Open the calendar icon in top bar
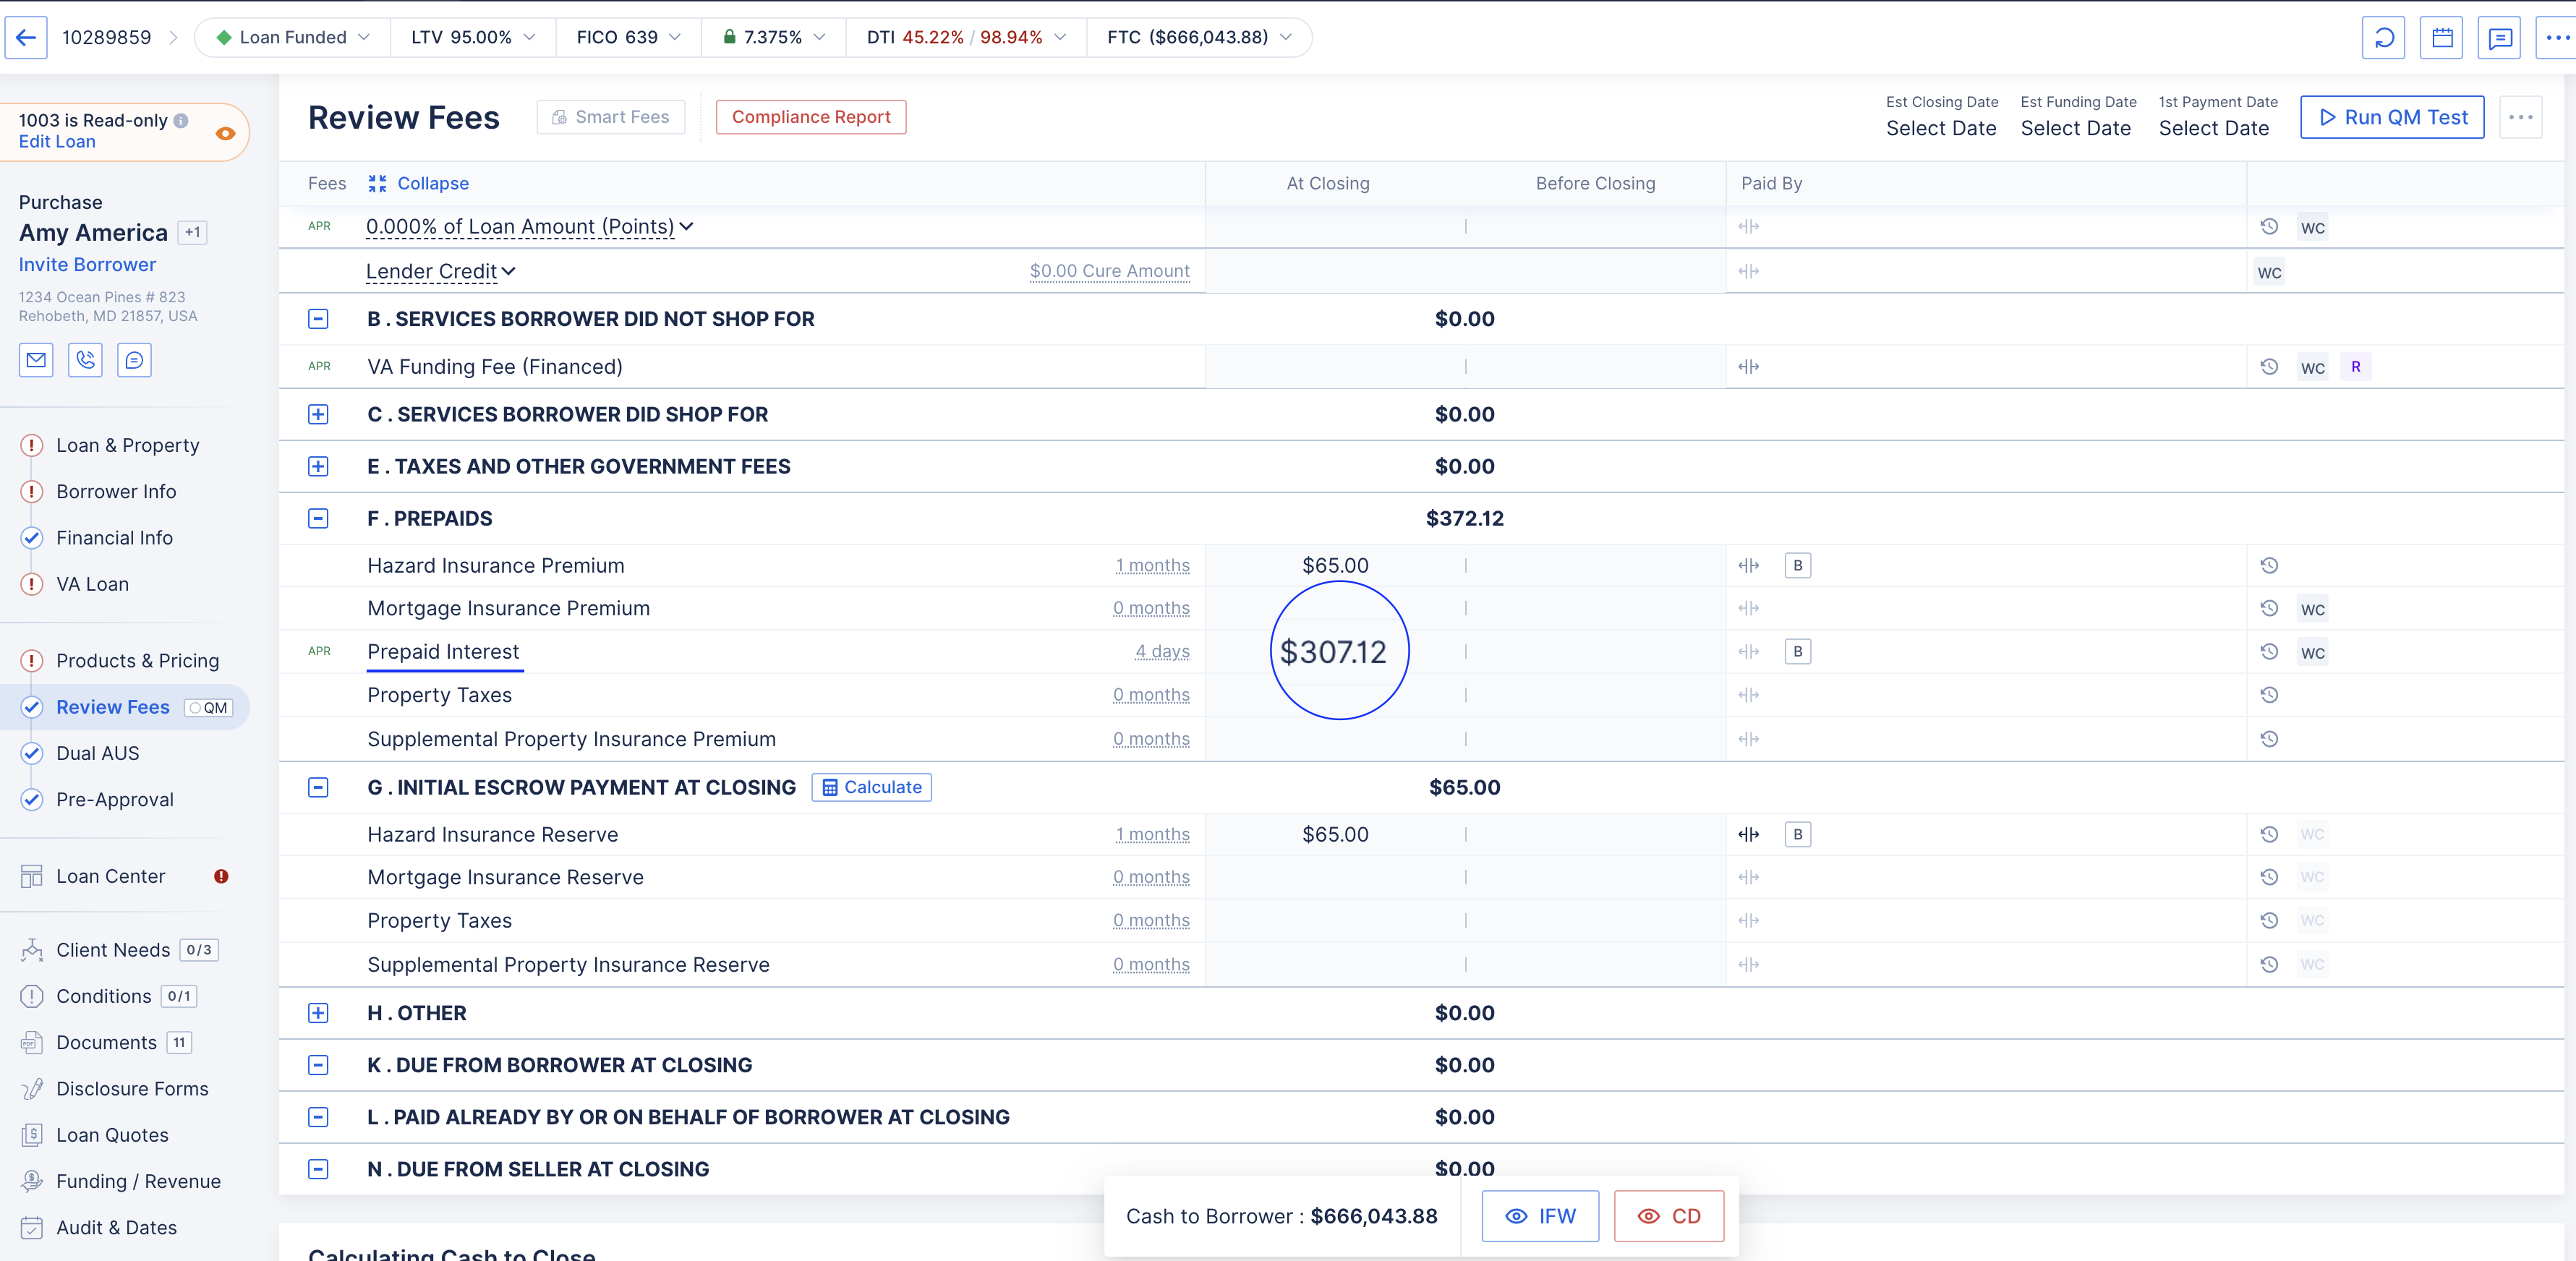2576x1261 pixels. (2441, 38)
